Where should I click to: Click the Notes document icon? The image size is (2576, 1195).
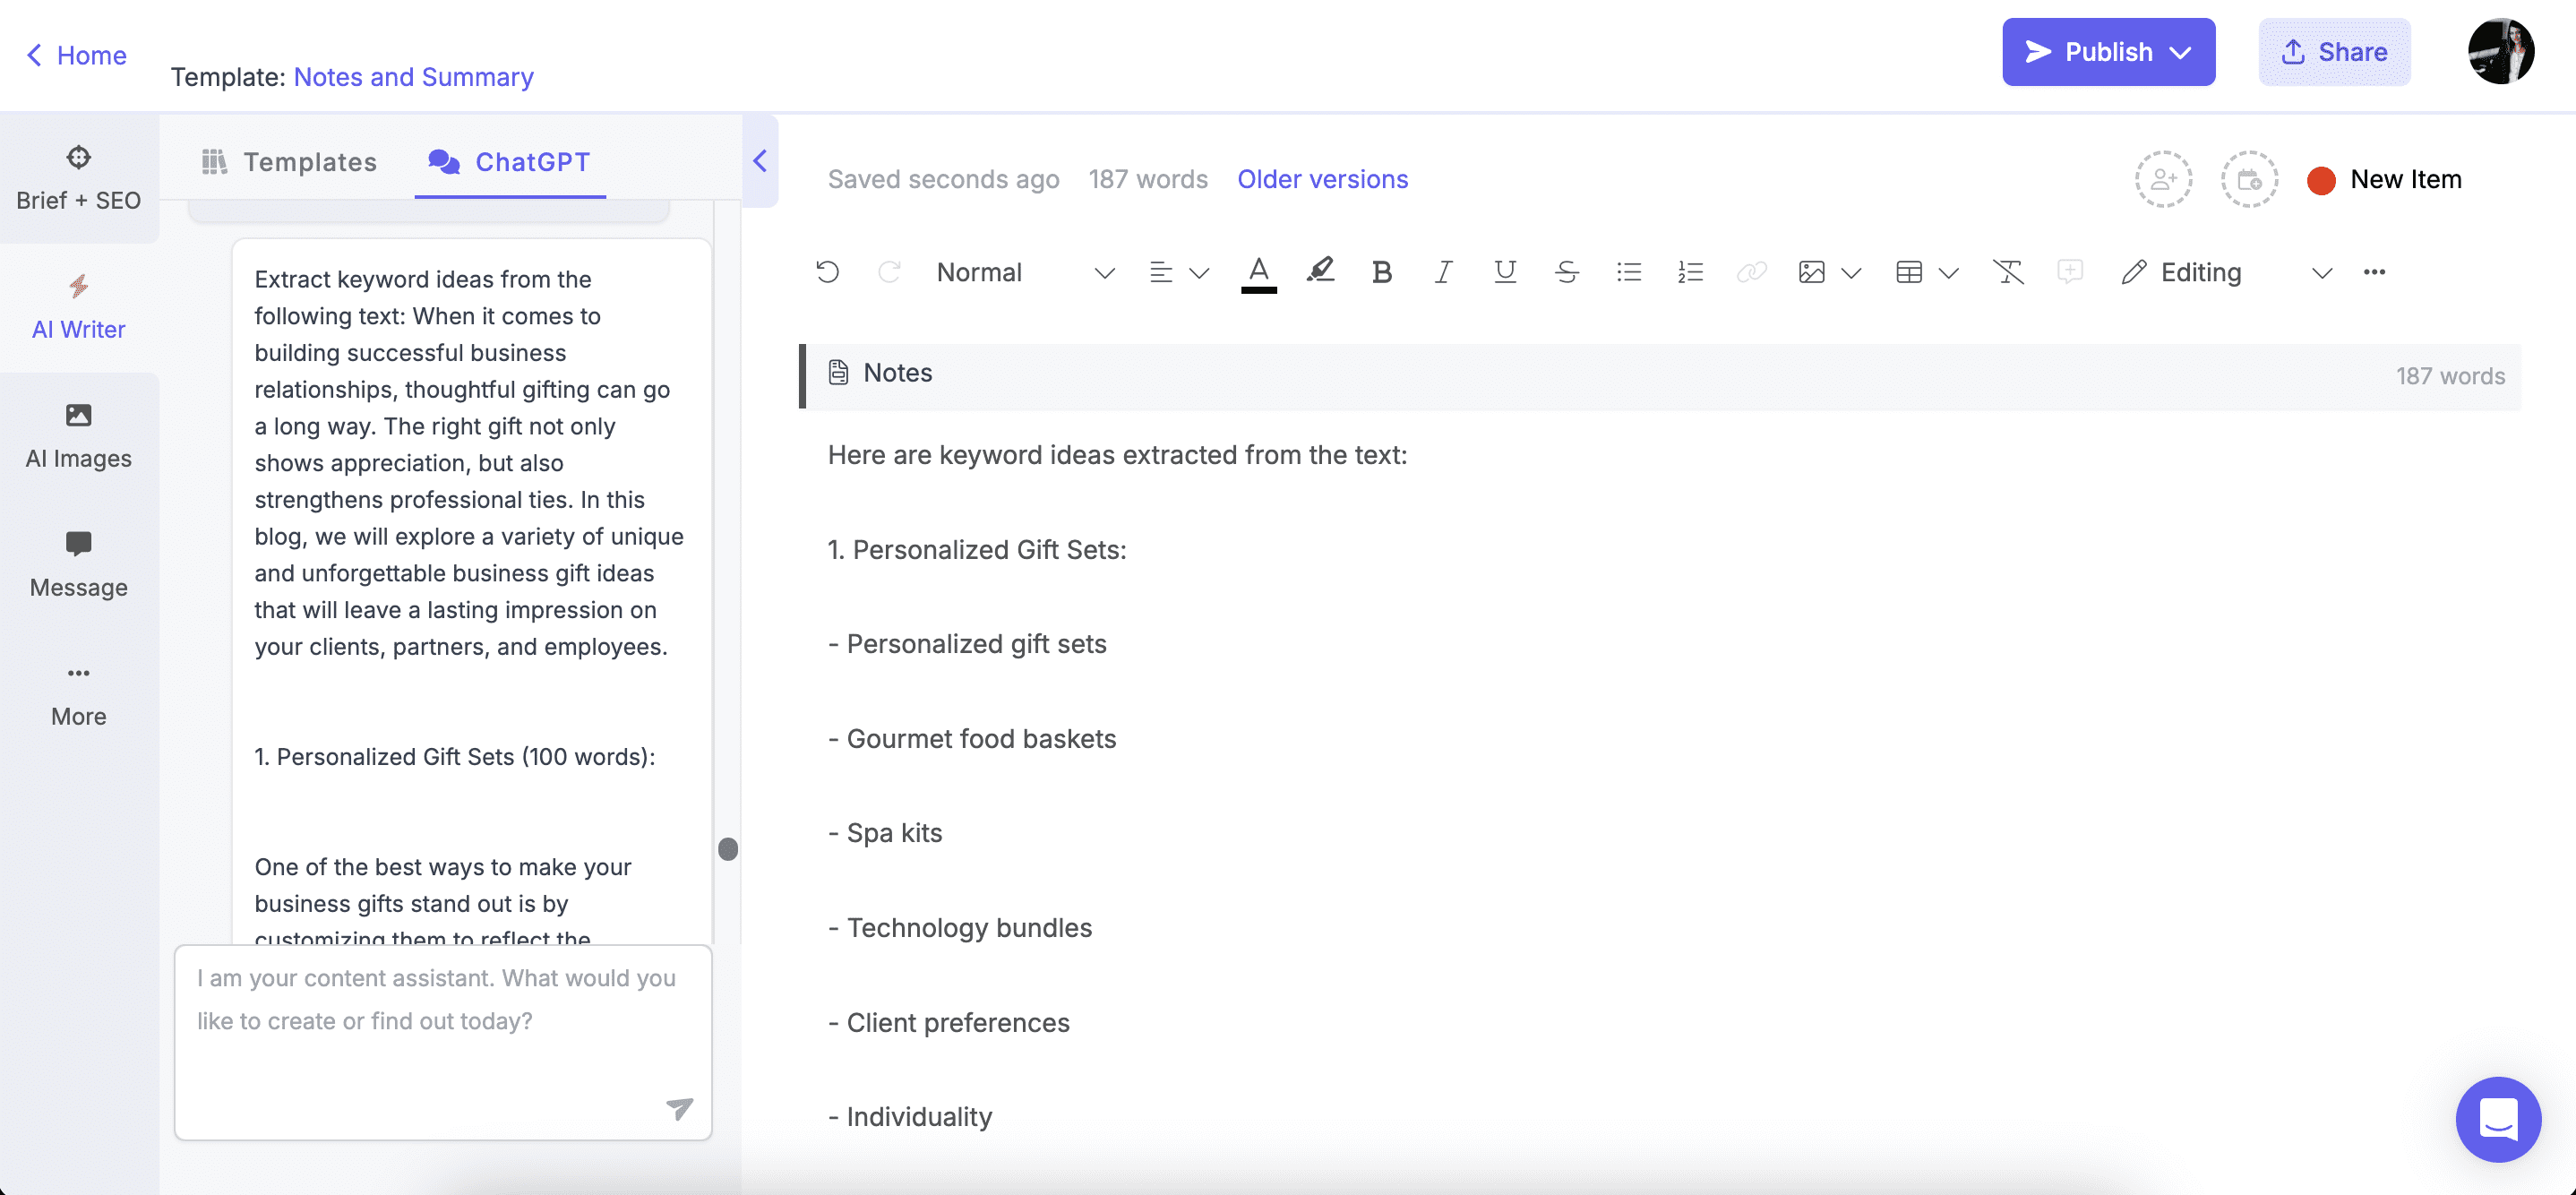click(x=838, y=373)
